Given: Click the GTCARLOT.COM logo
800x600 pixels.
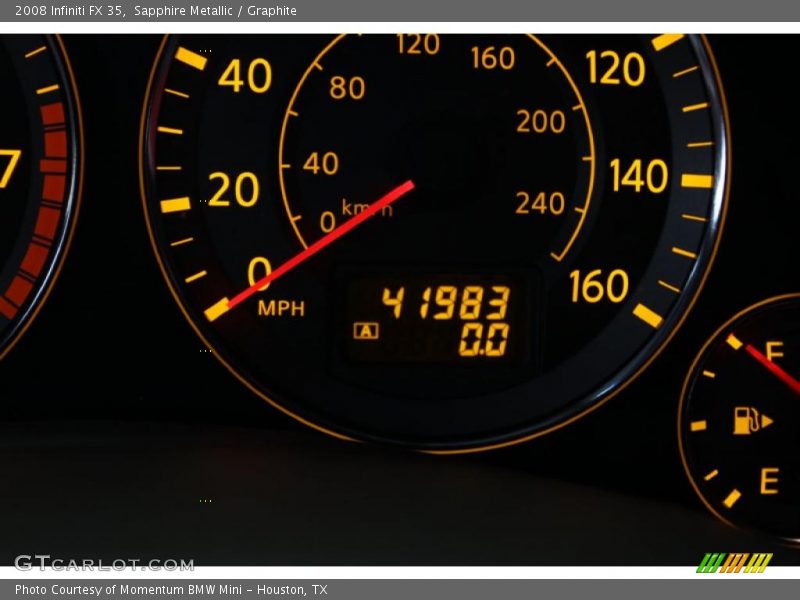Looking at the screenshot, I should pos(104,564).
